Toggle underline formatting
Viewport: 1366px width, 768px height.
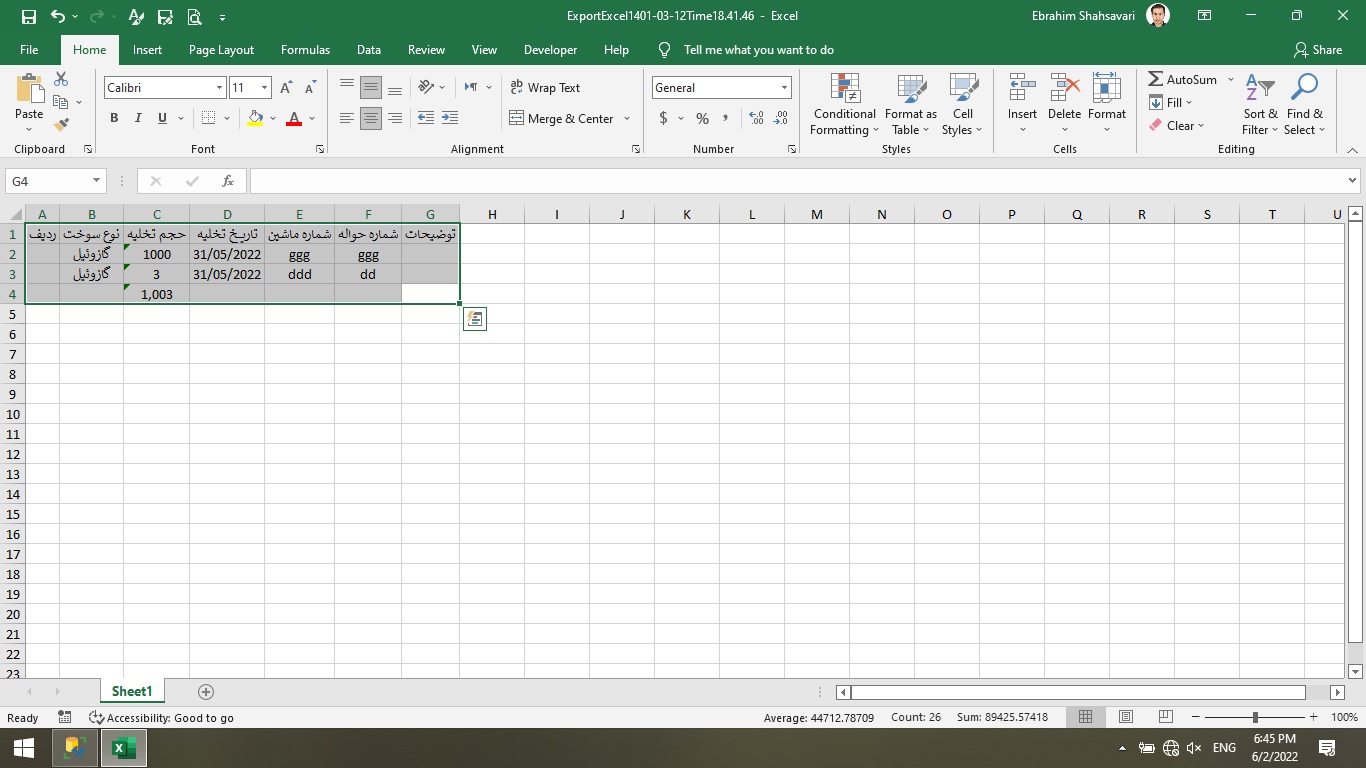[x=162, y=118]
